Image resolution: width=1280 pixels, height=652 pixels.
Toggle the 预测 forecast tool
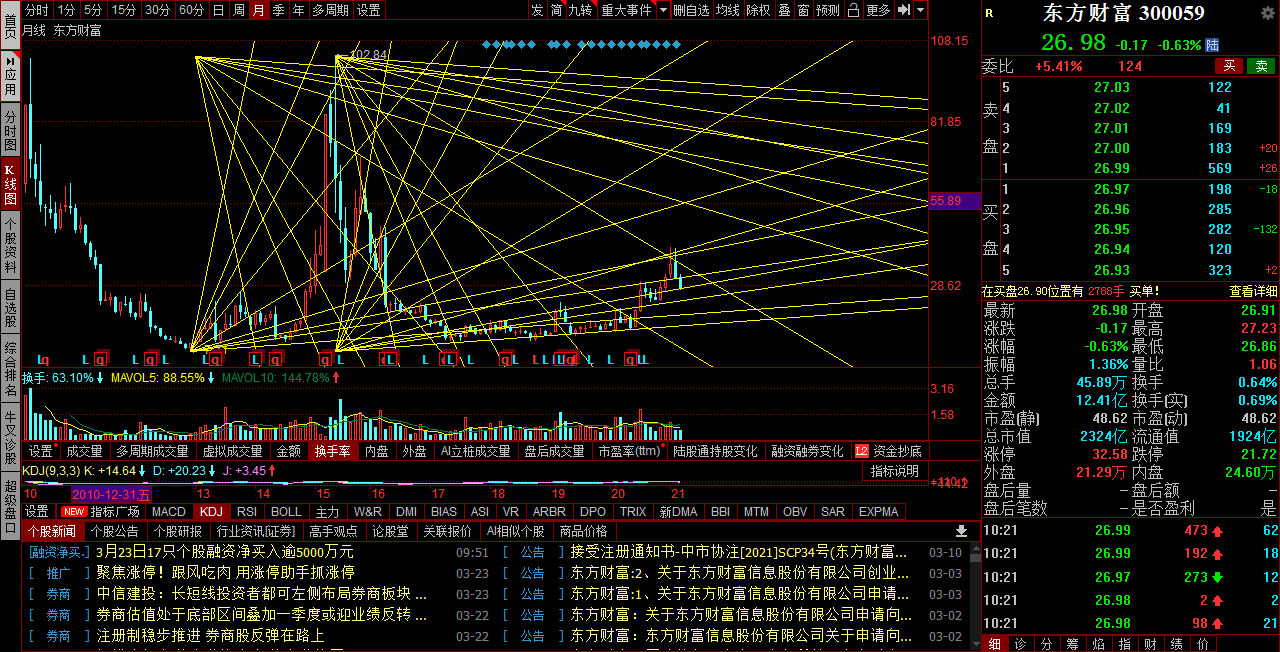829,10
